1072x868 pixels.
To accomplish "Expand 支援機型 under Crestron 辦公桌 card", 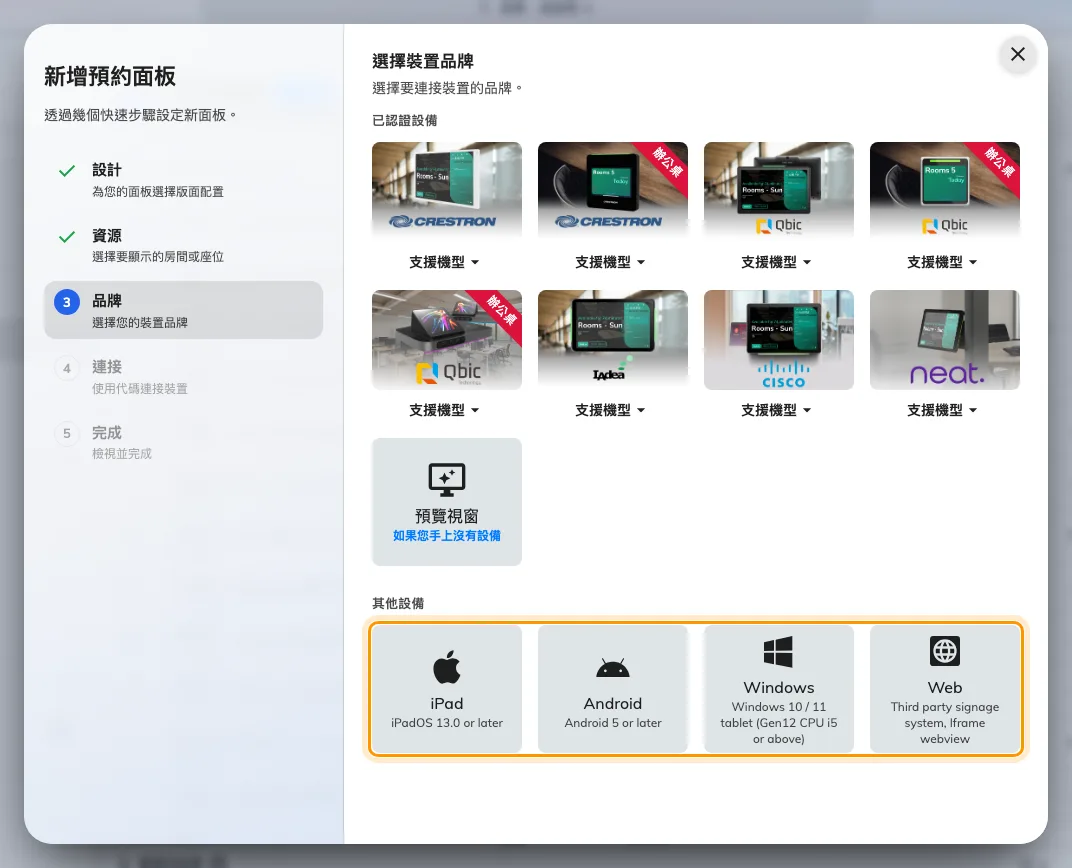I will tap(611, 262).
